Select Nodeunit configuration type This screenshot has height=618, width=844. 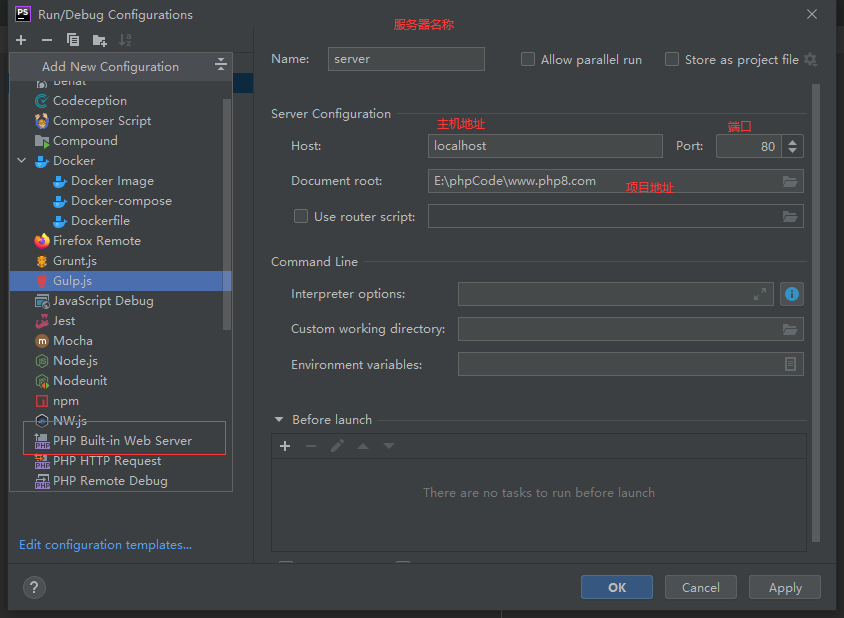[121, 381]
